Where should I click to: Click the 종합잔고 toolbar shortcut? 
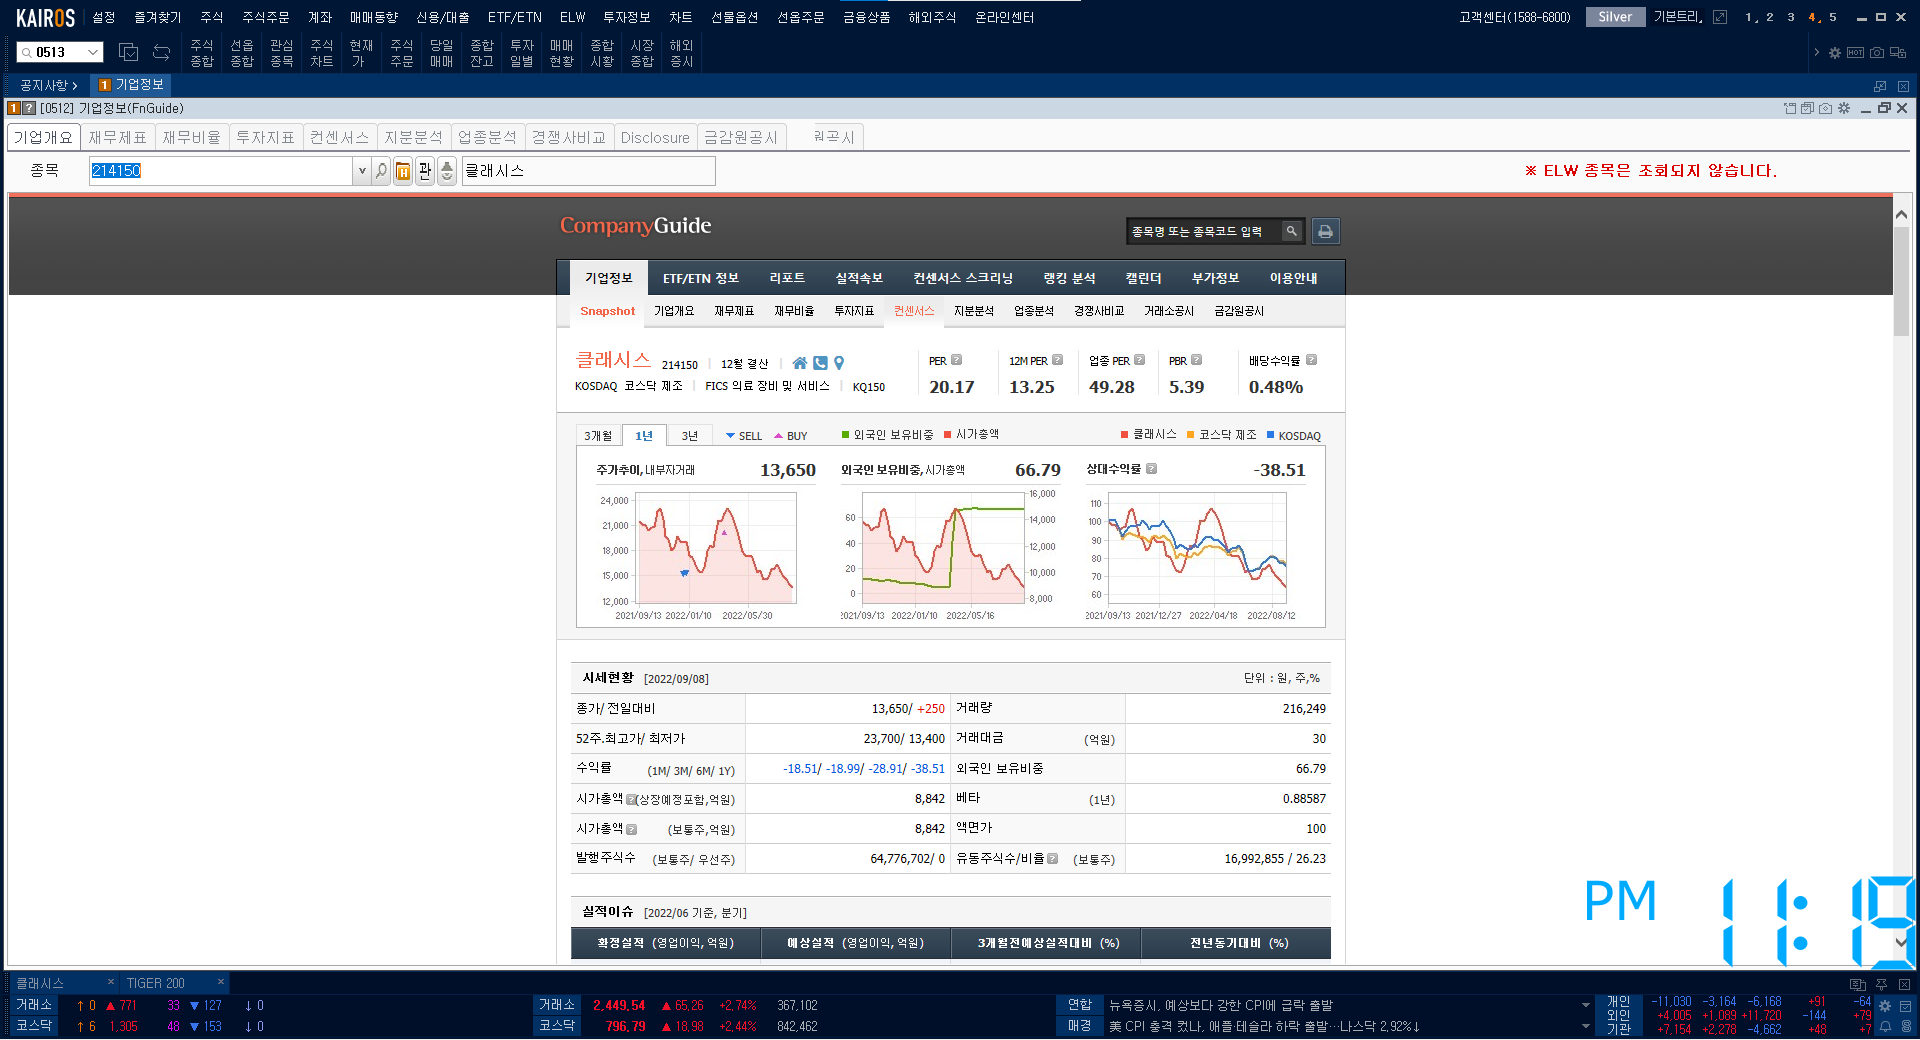pyautogui.click(x=482, y=53)
